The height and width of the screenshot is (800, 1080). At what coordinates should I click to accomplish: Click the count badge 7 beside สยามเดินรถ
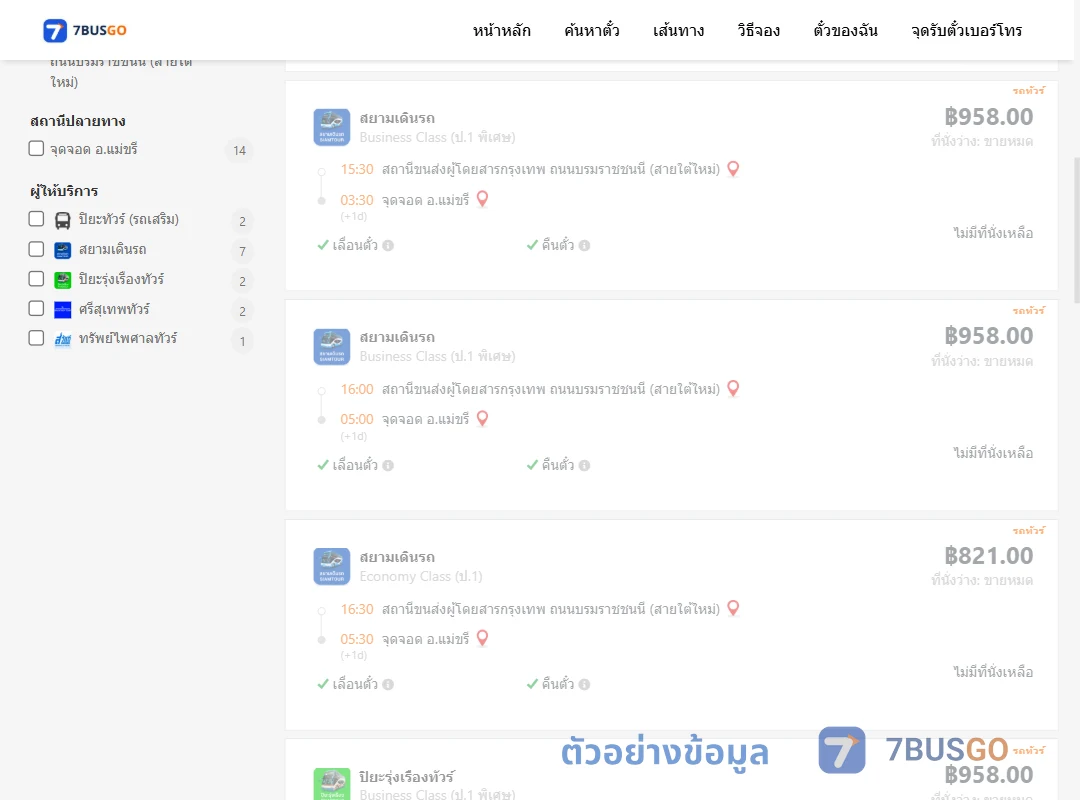tap(242, 251)
